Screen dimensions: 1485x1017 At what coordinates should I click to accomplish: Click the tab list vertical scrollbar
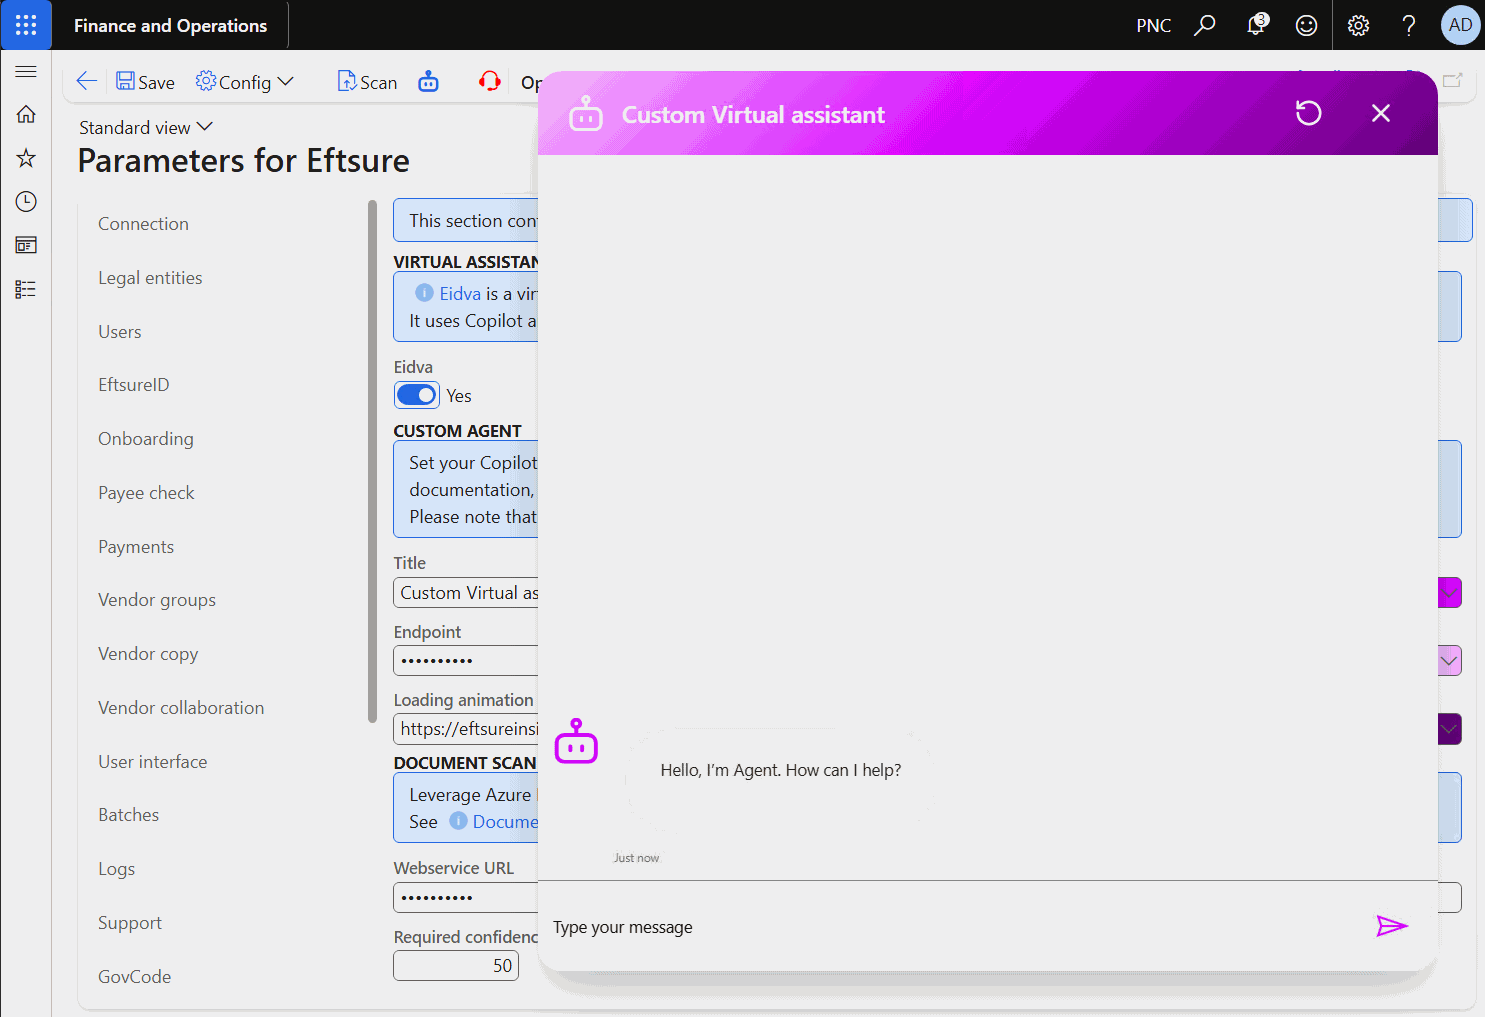point(372,460)
